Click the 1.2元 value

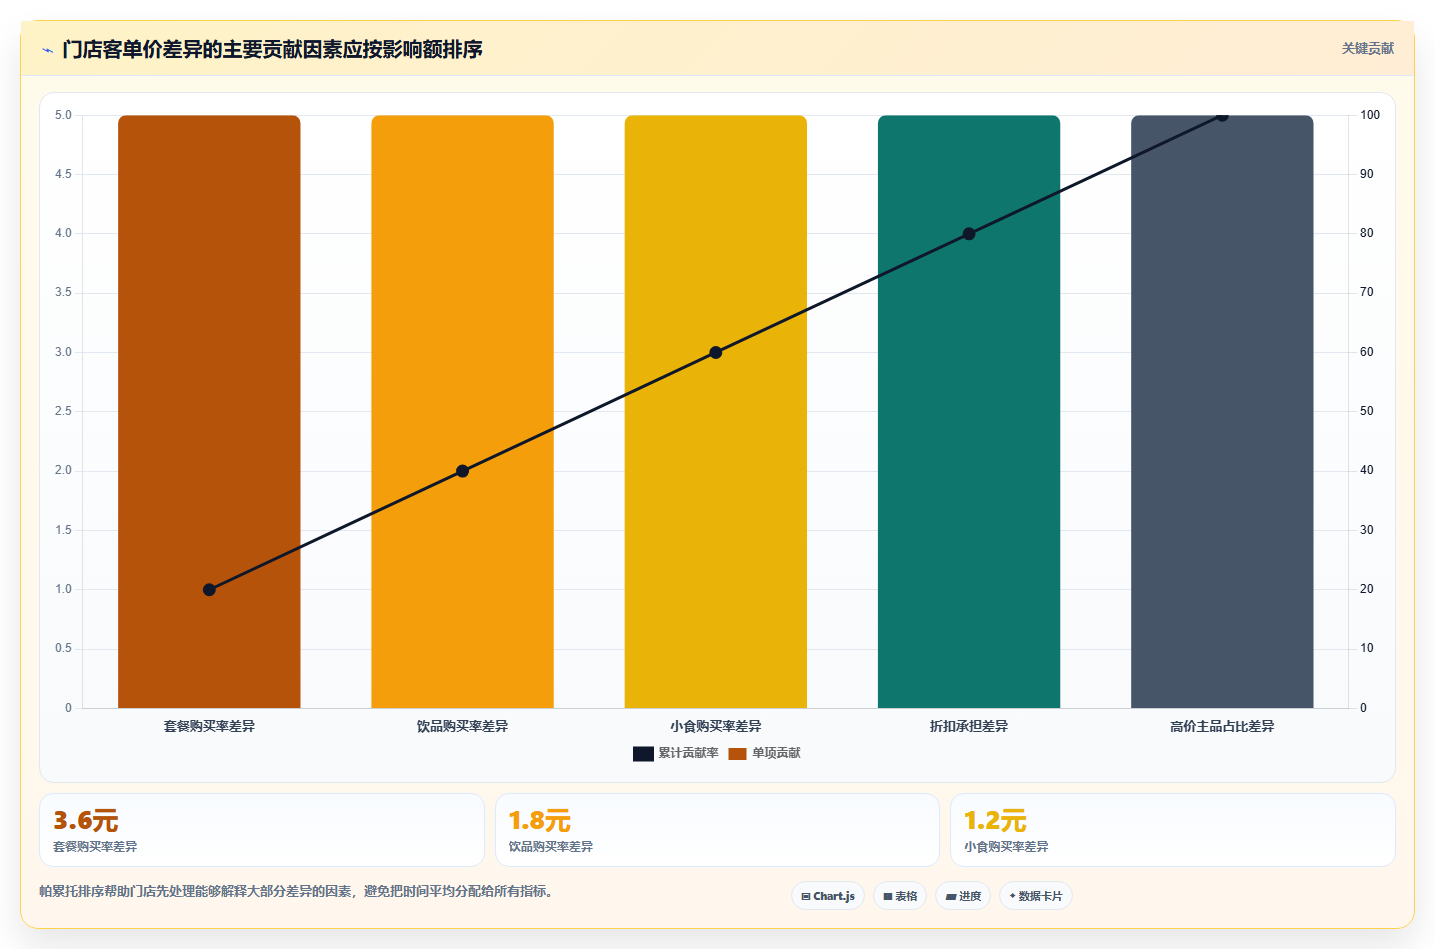(x=995, y=821)
